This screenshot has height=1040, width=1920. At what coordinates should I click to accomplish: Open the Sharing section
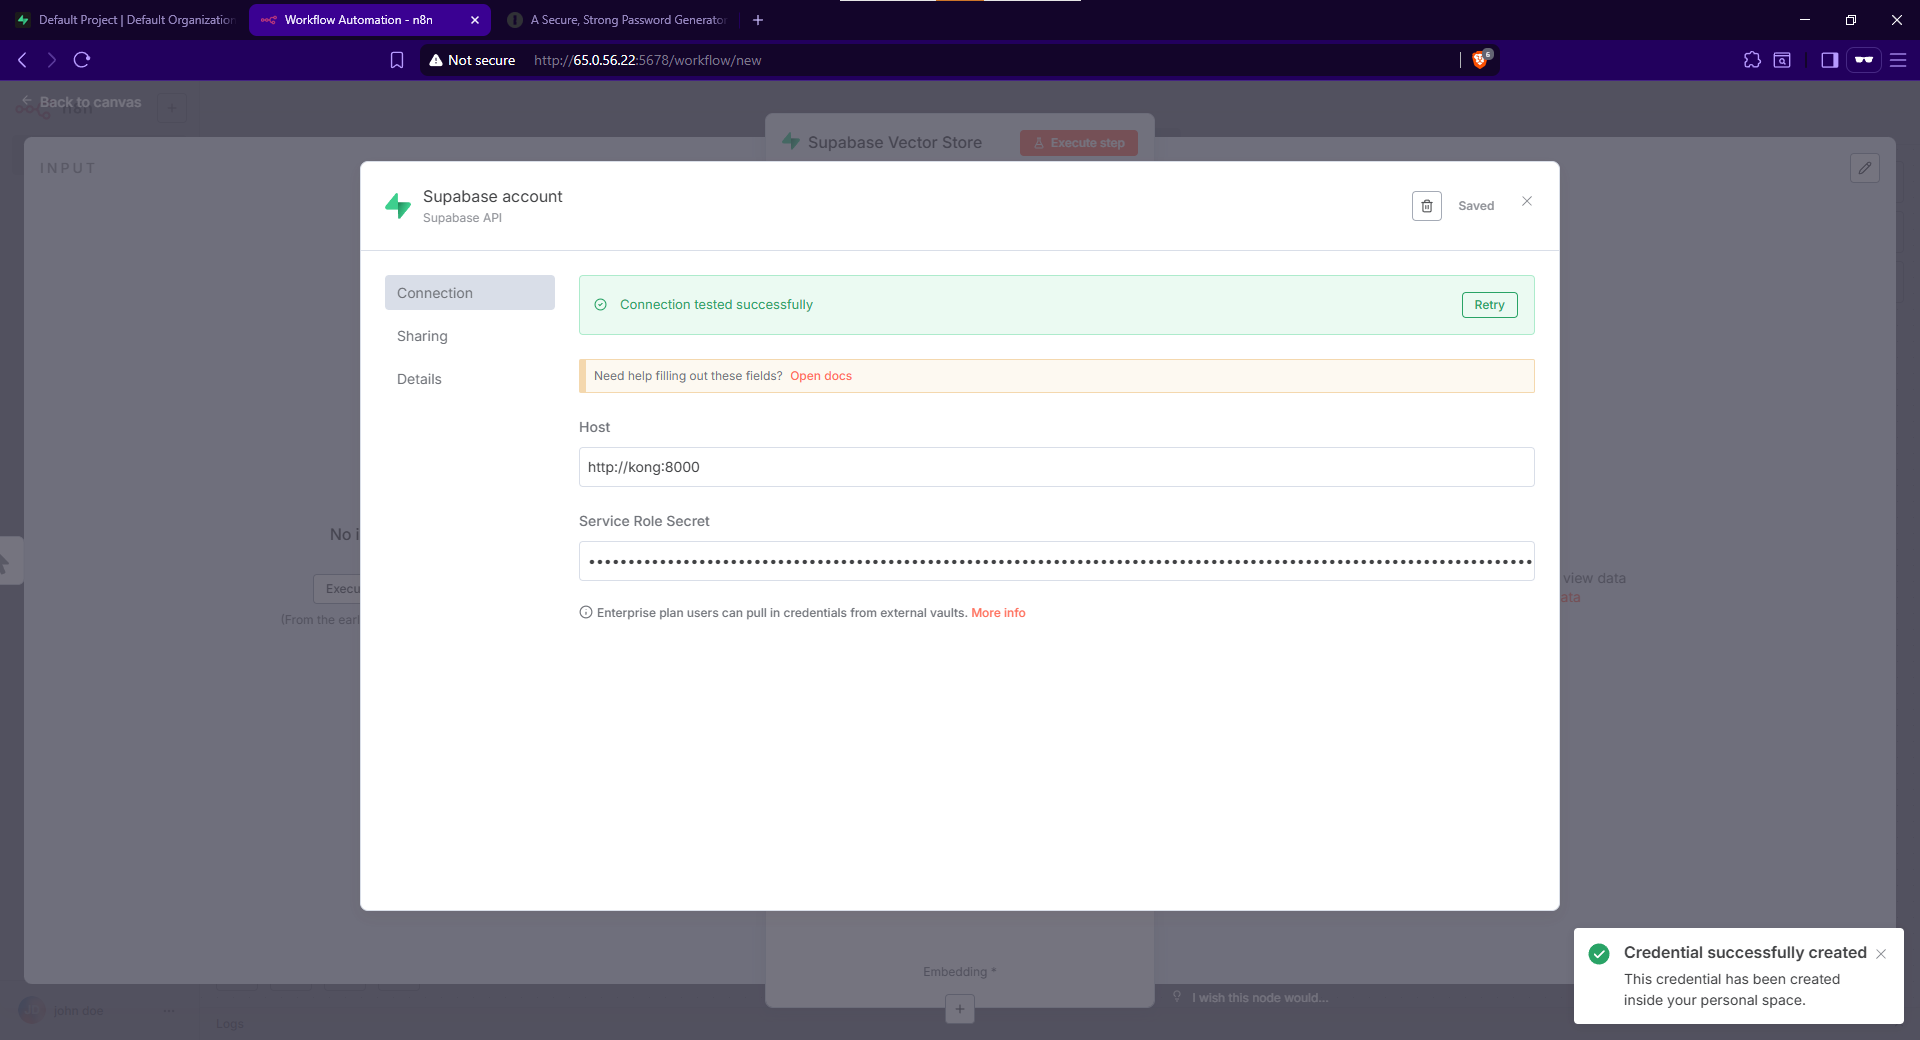point(422,336)
